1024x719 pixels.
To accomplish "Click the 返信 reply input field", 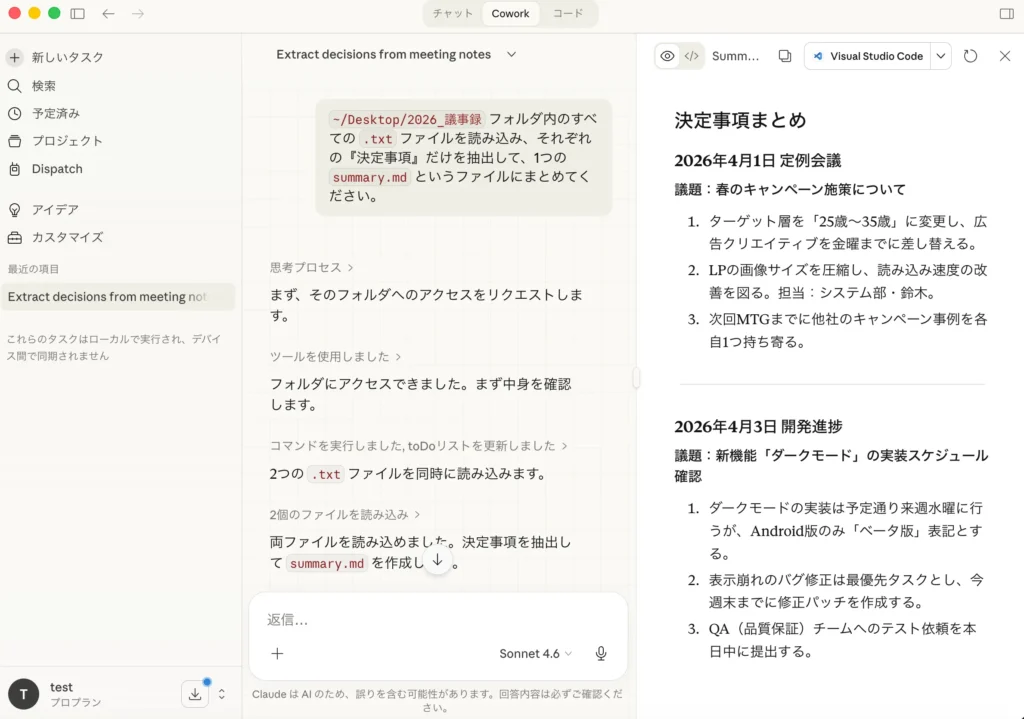I will 400,620.
